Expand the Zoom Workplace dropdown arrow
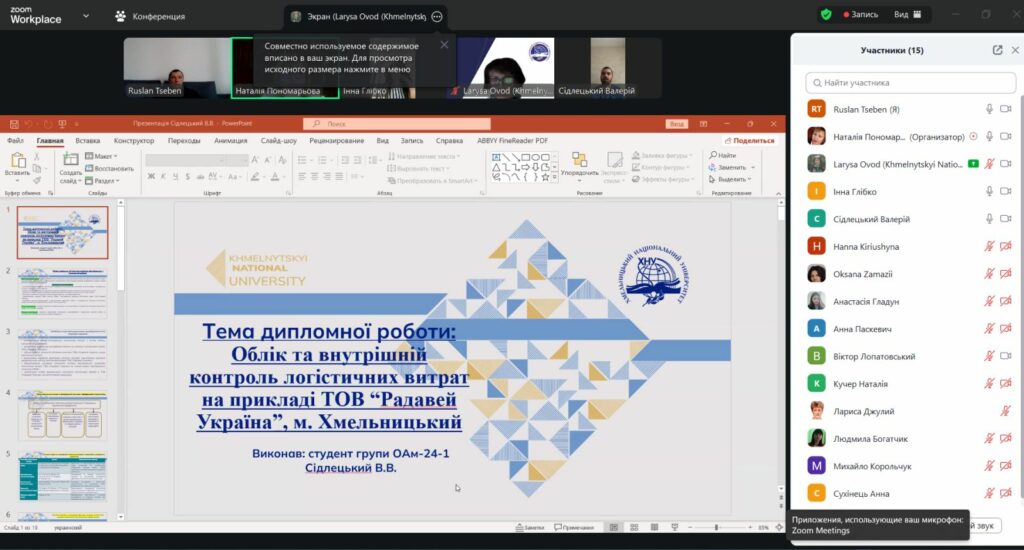This screenshot has height=550, width=1024. (x=85, y=16)
